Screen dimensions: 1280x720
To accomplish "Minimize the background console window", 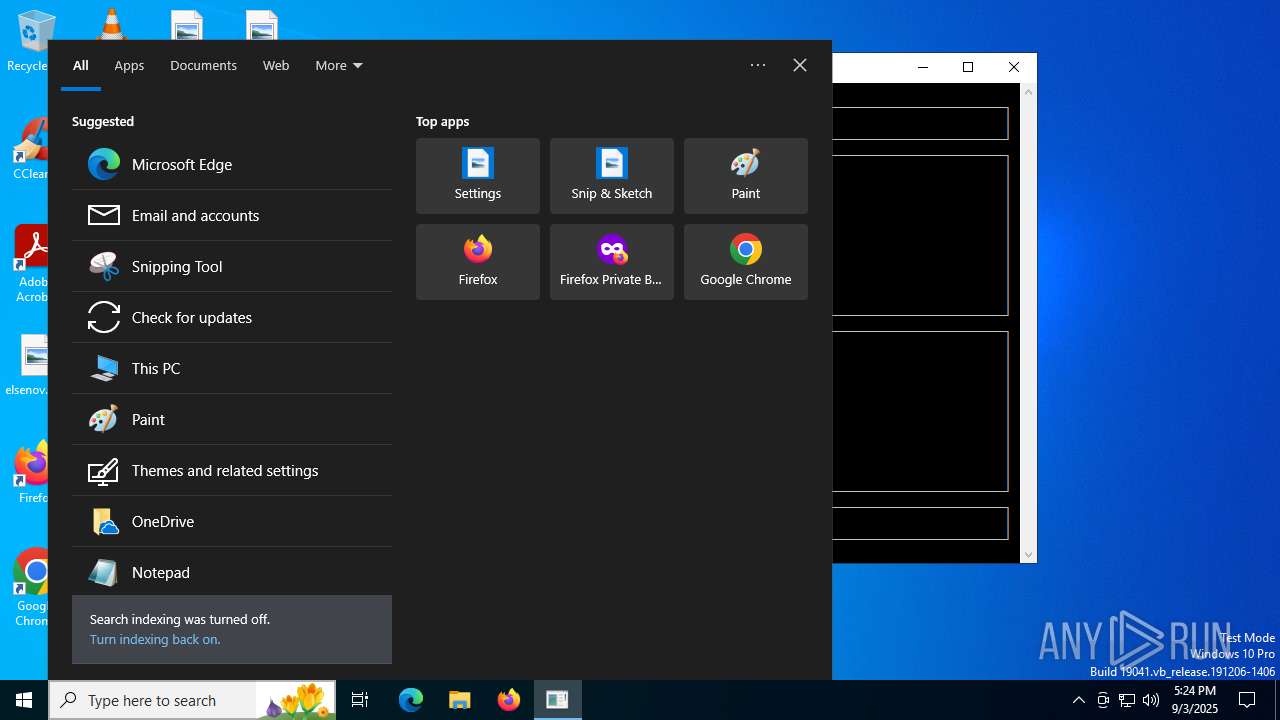I will point(923,67).
